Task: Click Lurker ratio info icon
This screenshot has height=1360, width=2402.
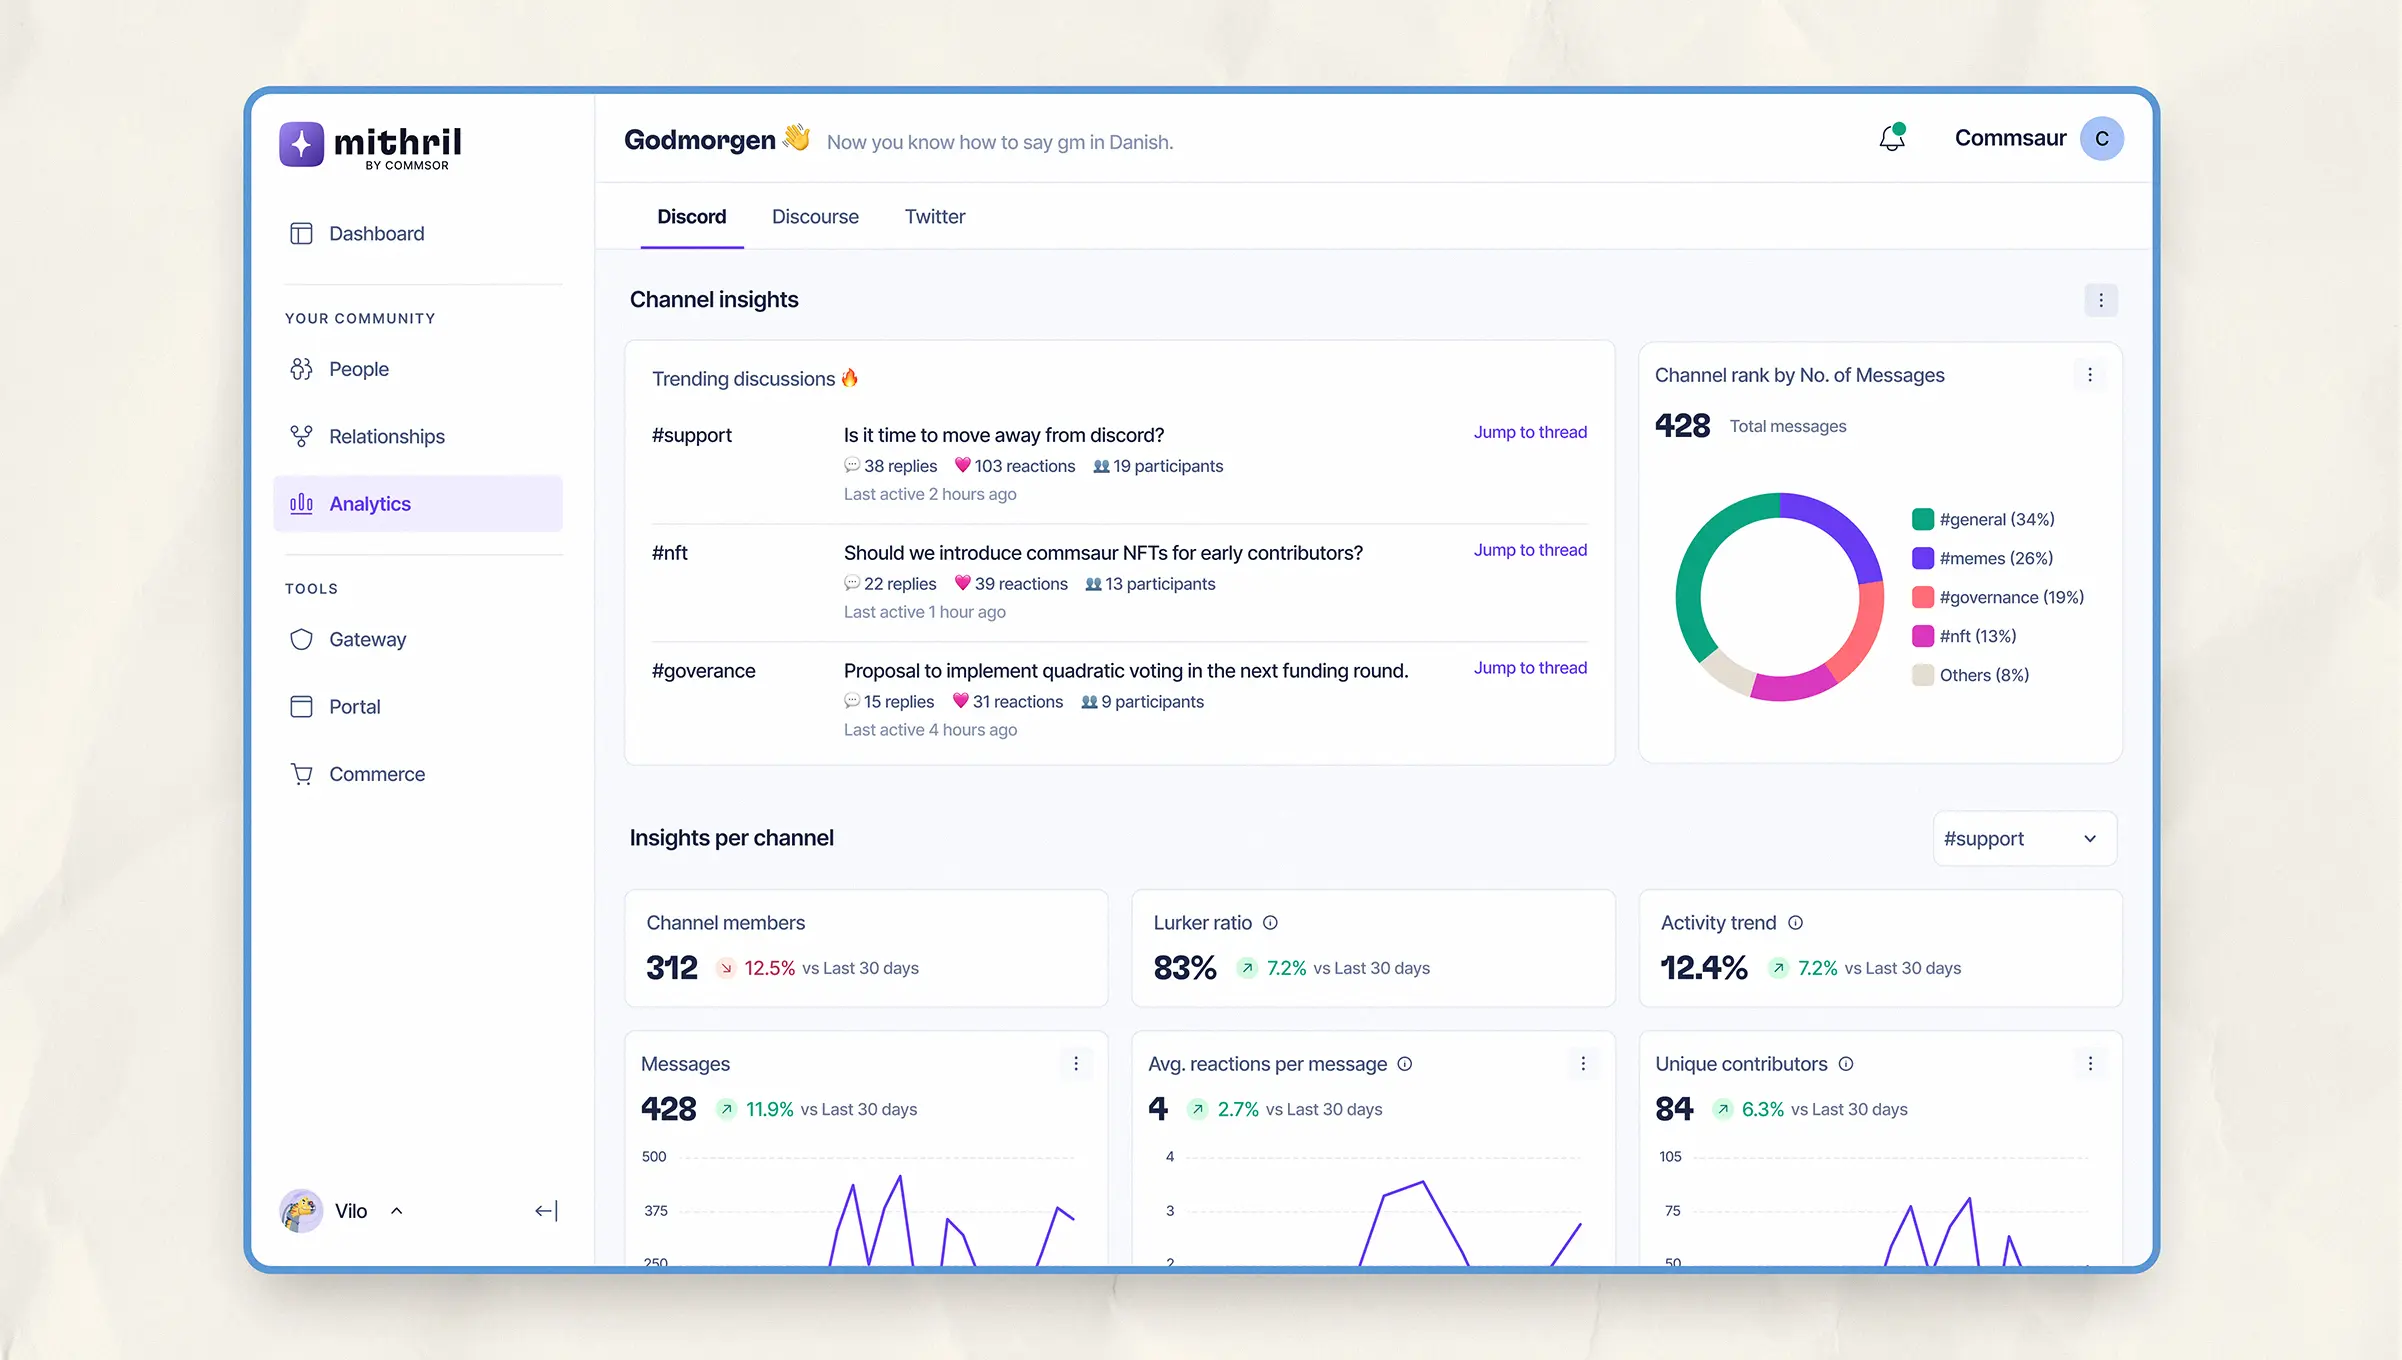Action: (x=1270, y=923)
